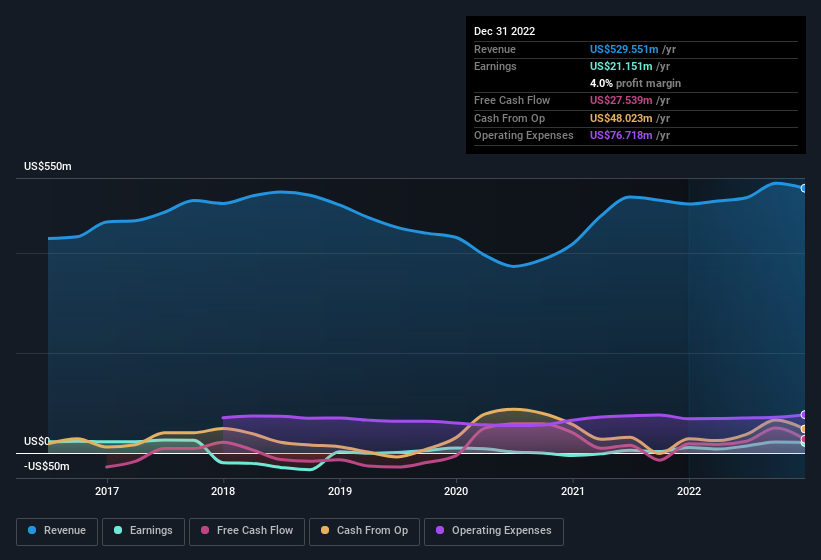Click the Dec 31 2022 tooltip date
Screen dimensions: 821x560
click(x=504, y=31)
